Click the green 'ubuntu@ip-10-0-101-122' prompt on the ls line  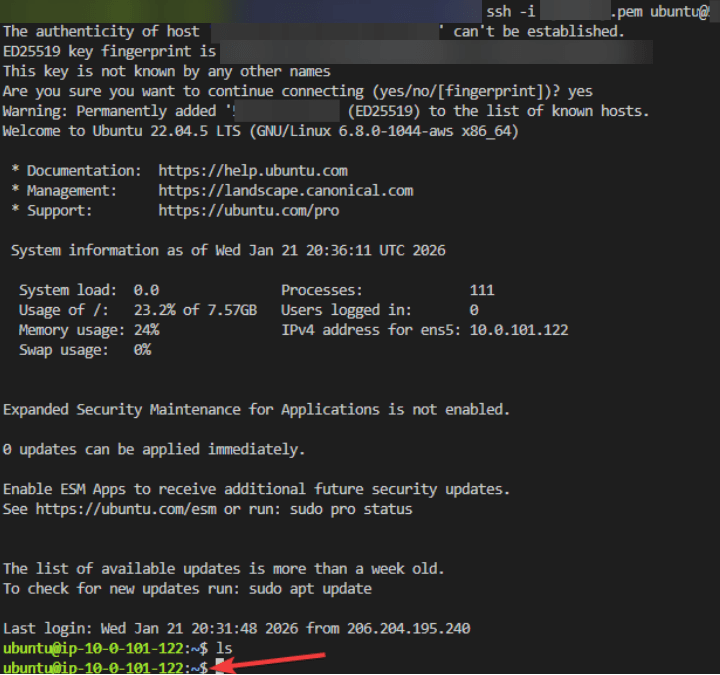95,649
